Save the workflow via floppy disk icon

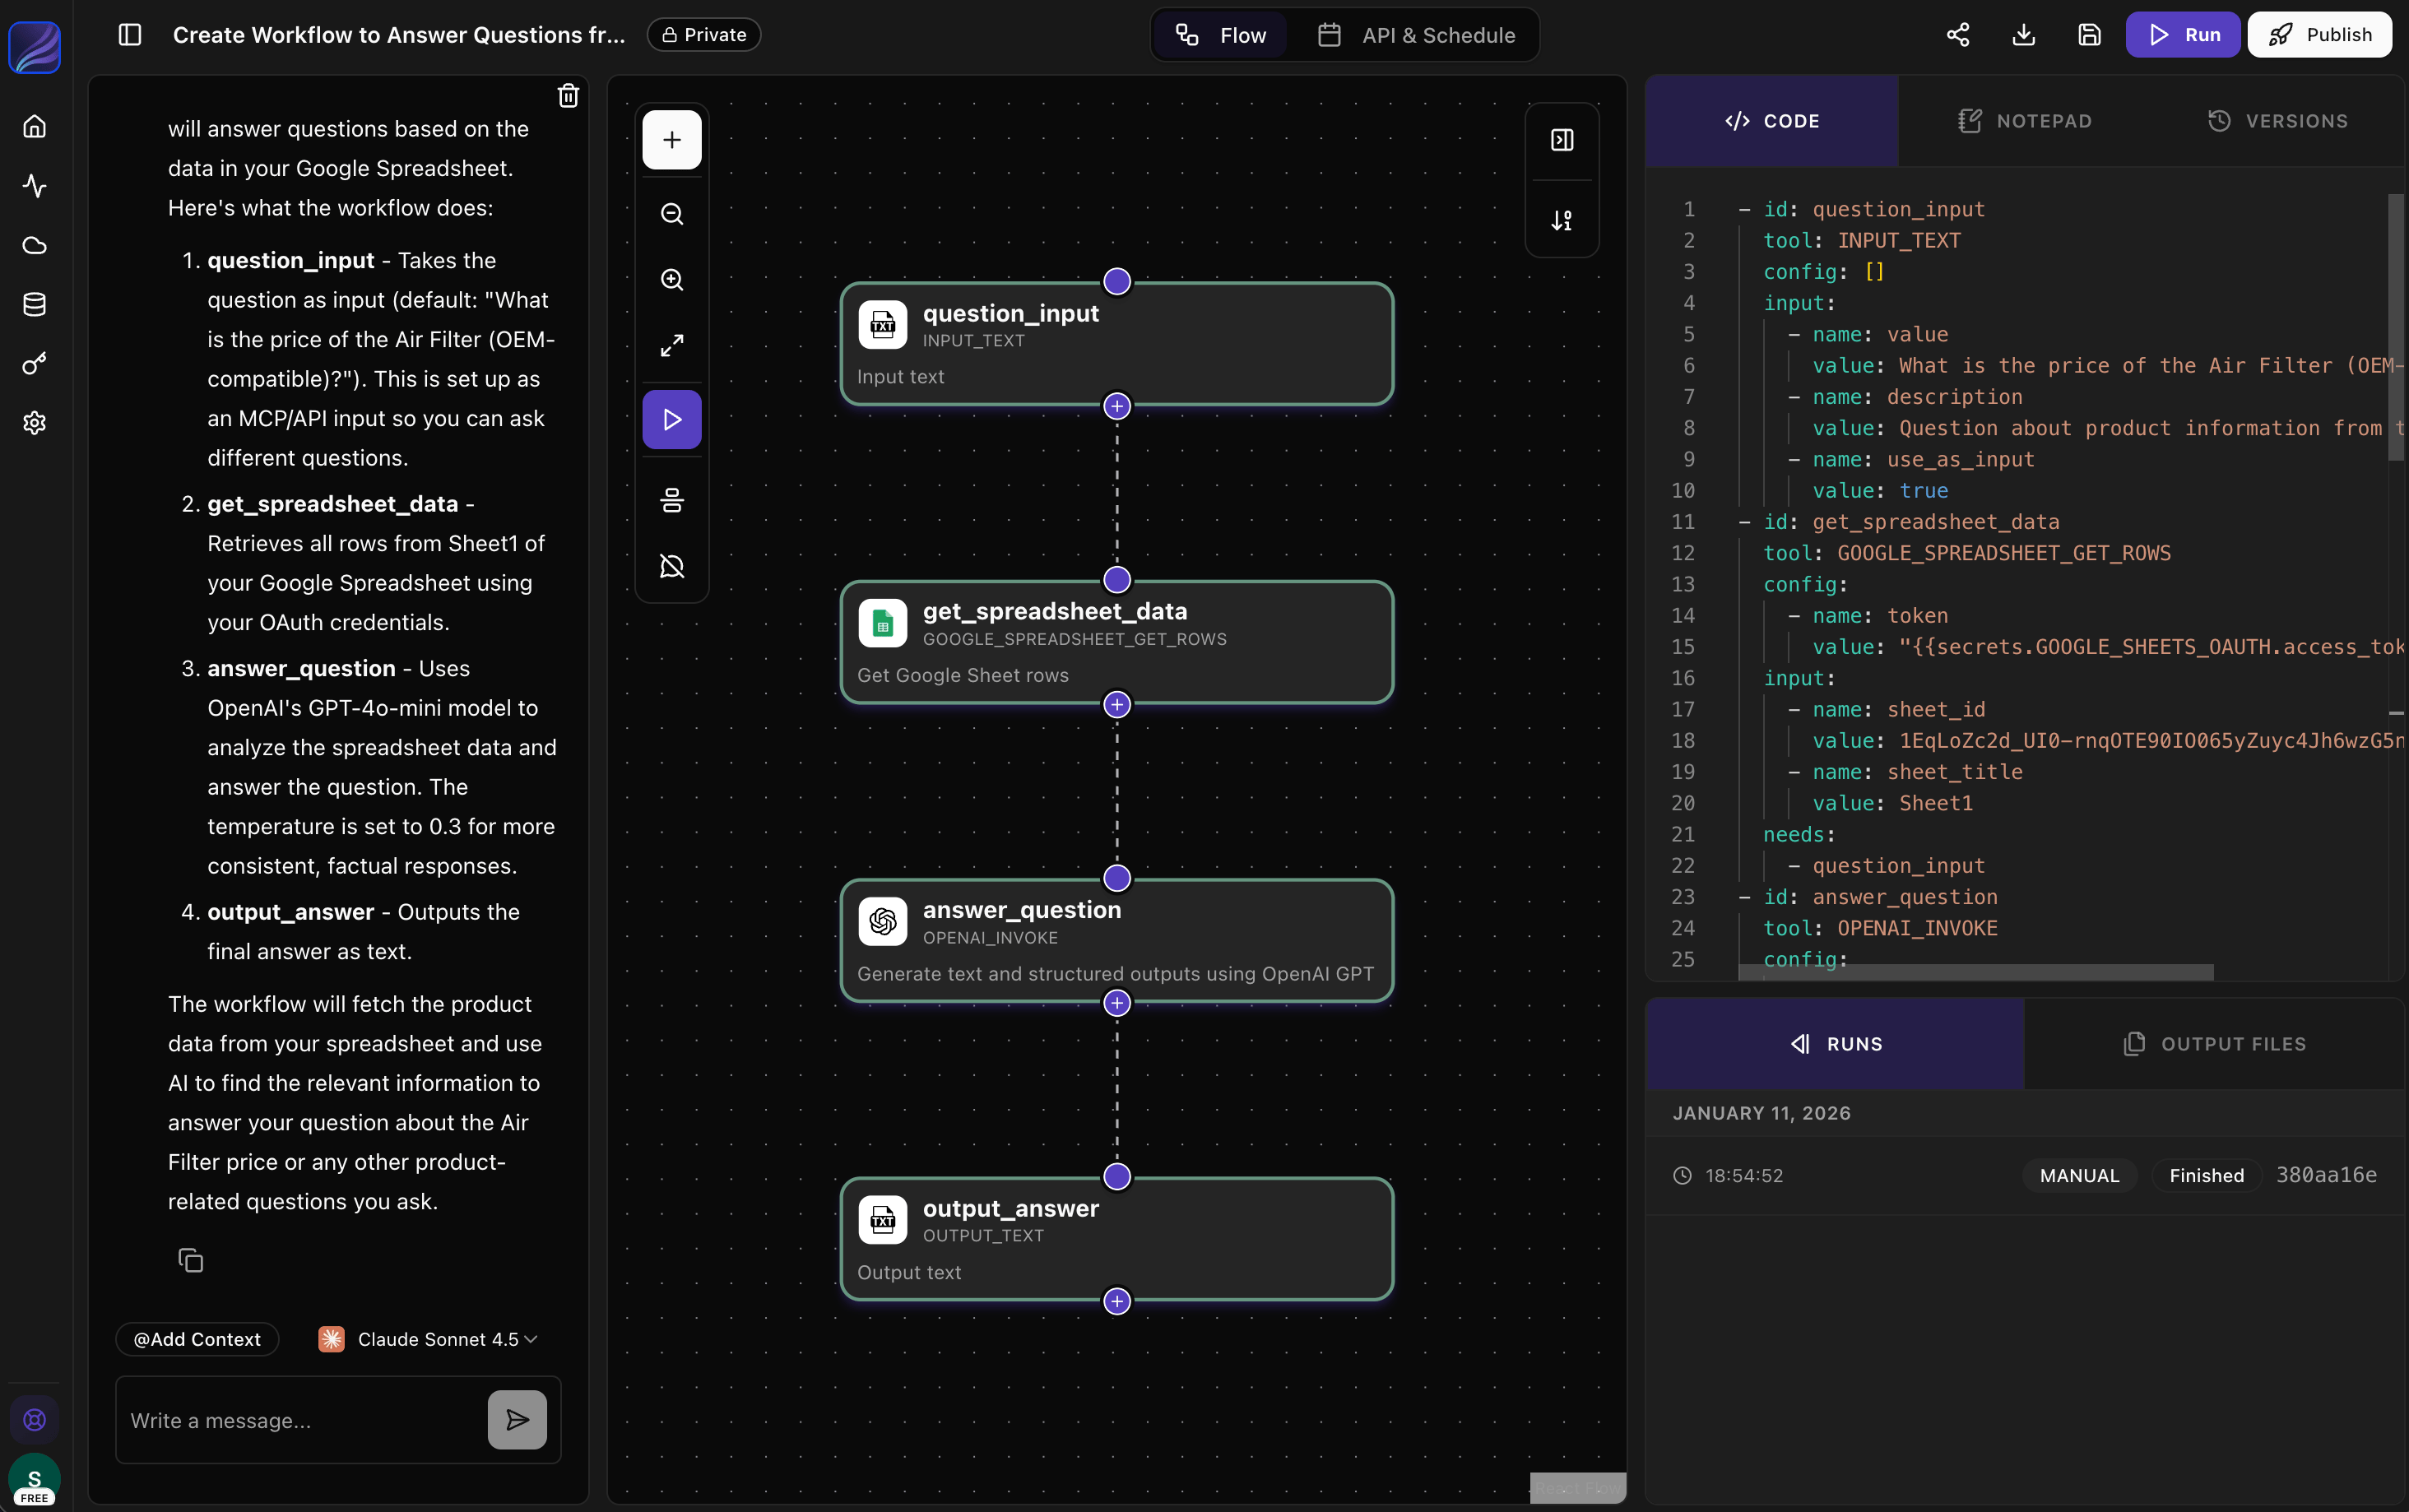pyautogui.click(x=2089, y=35)
